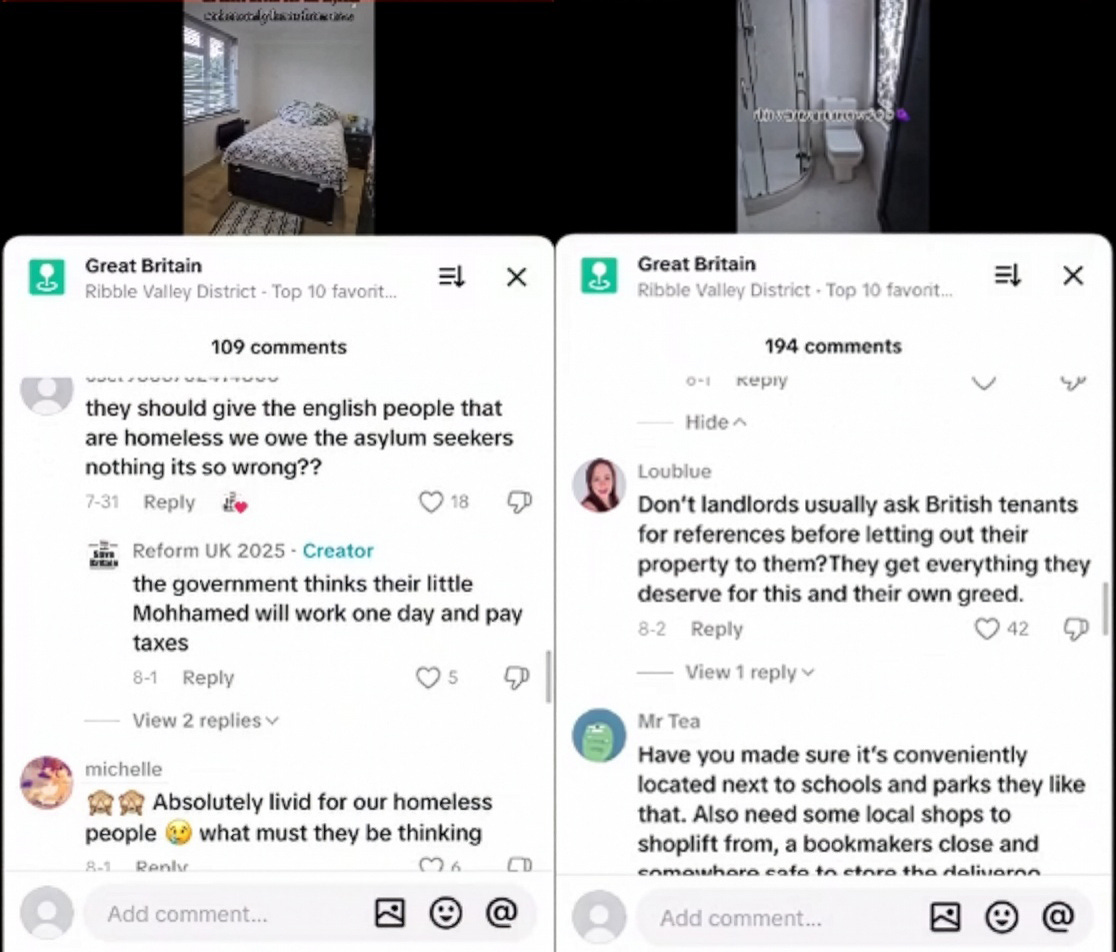Click the sort icon in the 194 comments panel
This screenshot has width=1116, height=952.
pyautogui.click(x=1007, y=275)
